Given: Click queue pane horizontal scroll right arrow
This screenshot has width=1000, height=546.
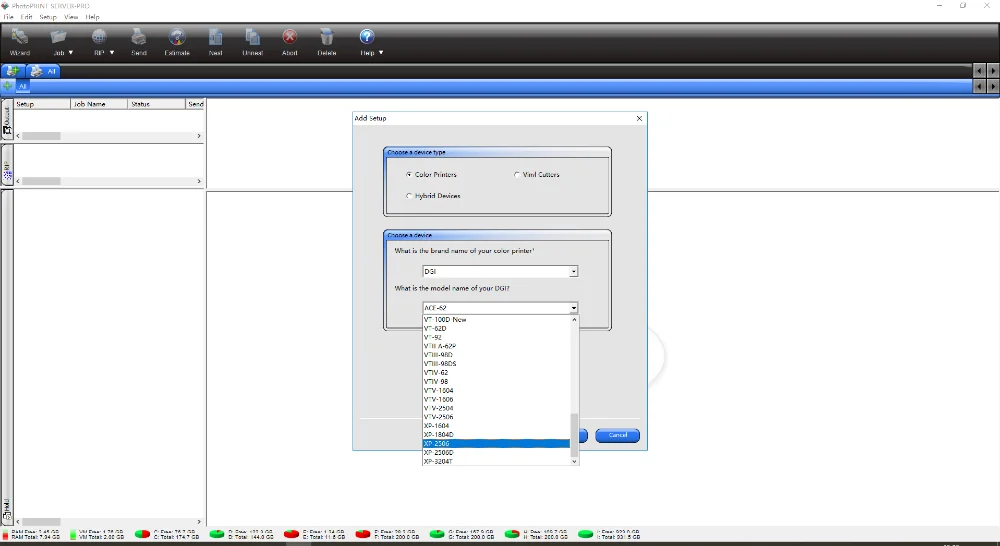Looking at the screenshot, I should [x=199, y=136].
